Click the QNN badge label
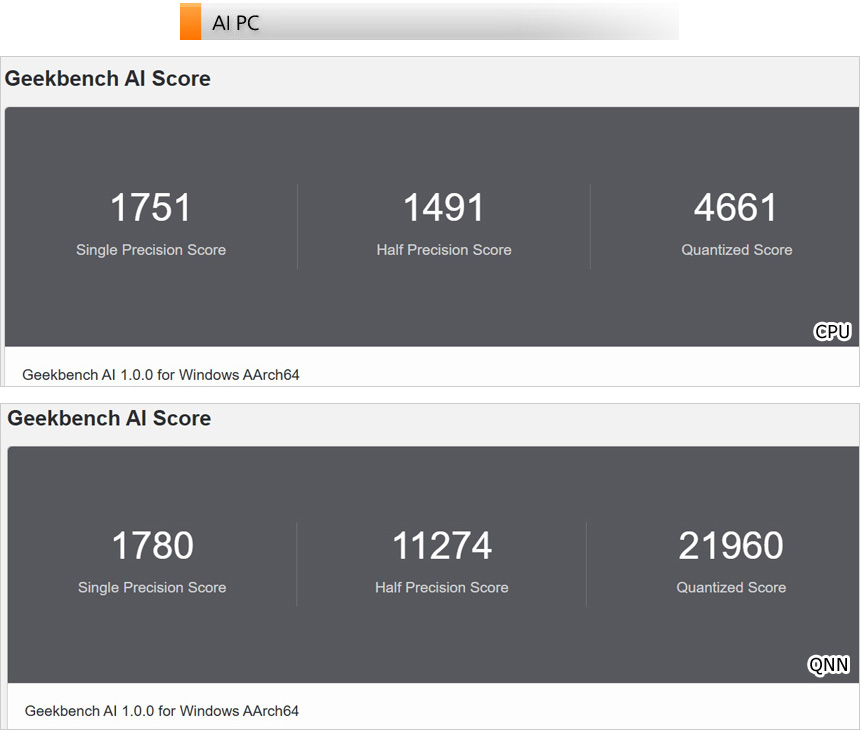This screenshot has height=733, width=860. tap(829, 666)
